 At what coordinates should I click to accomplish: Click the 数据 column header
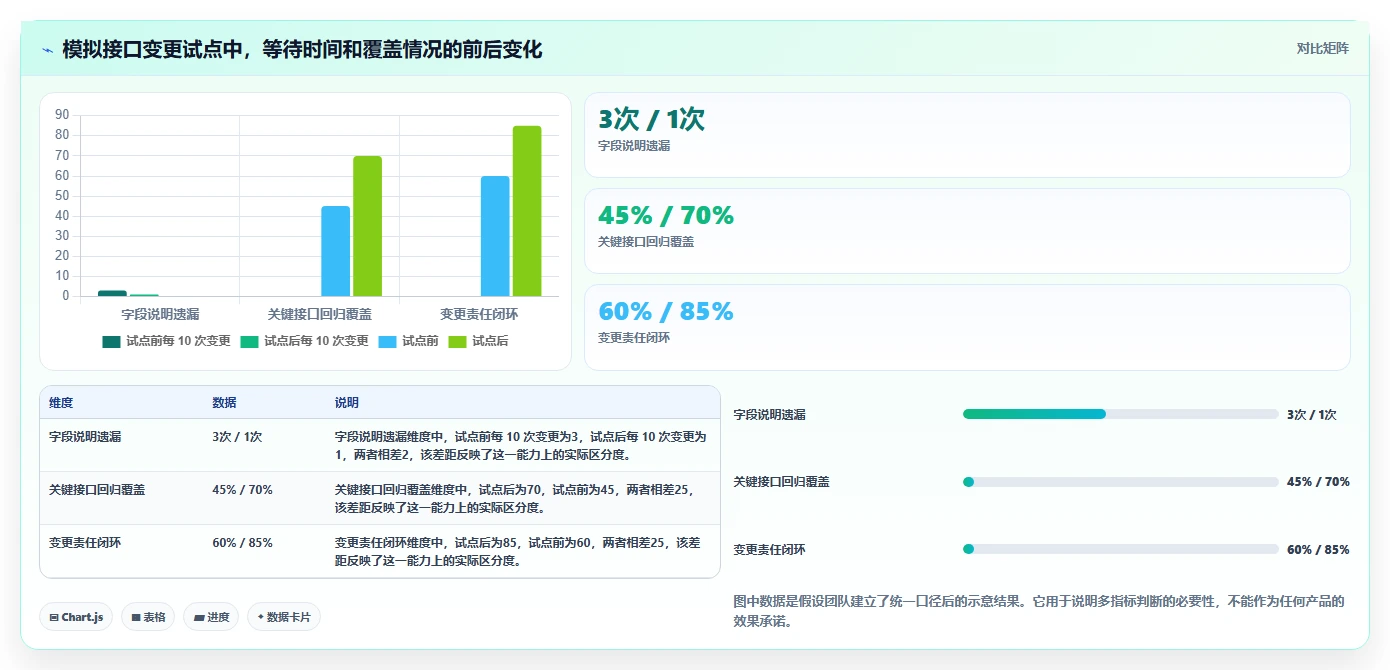pos(225,403)
